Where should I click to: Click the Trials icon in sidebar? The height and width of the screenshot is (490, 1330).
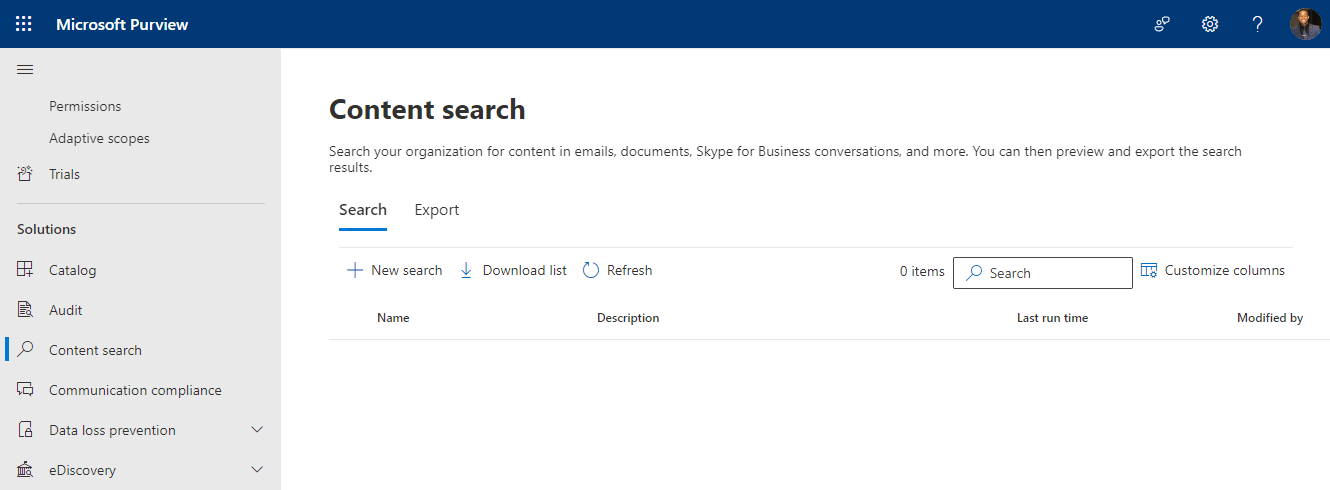[x=25, y=174]
